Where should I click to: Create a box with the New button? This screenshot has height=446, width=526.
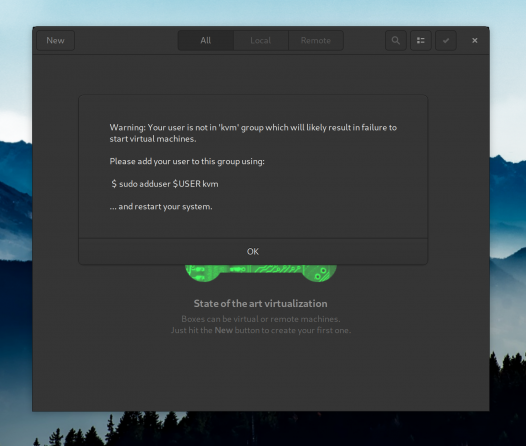(x=55, y=41)
